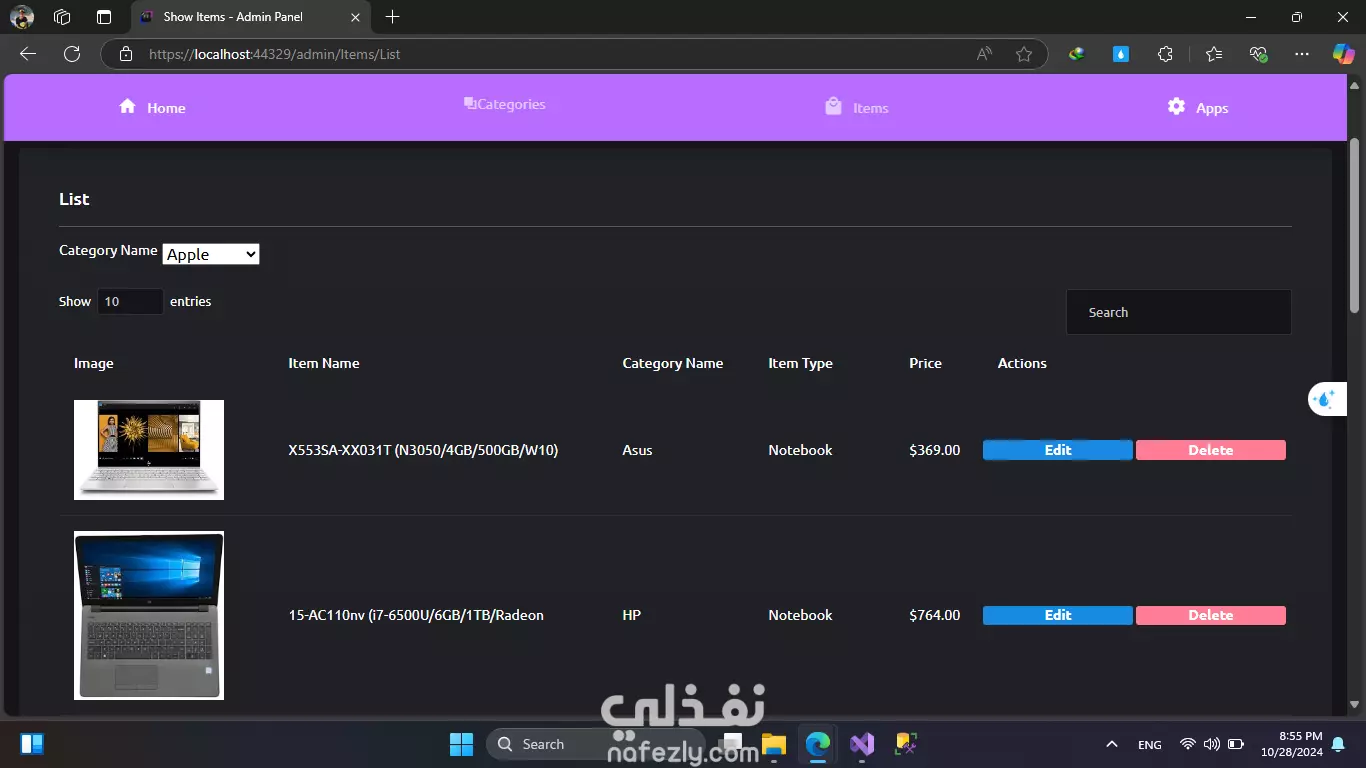The image size is (1366, 768).
Task: Sort by Item Type column header
Action: (800, 363)
